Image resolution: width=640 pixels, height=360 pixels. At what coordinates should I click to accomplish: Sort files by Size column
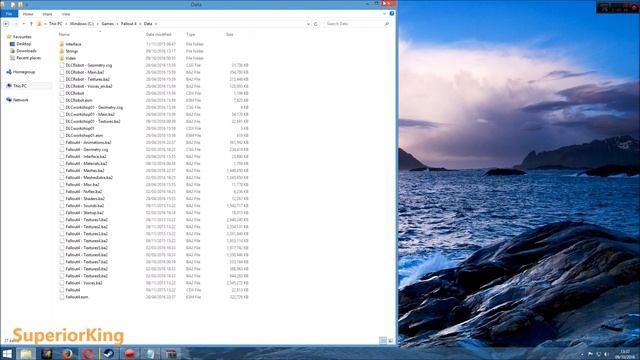230,35
